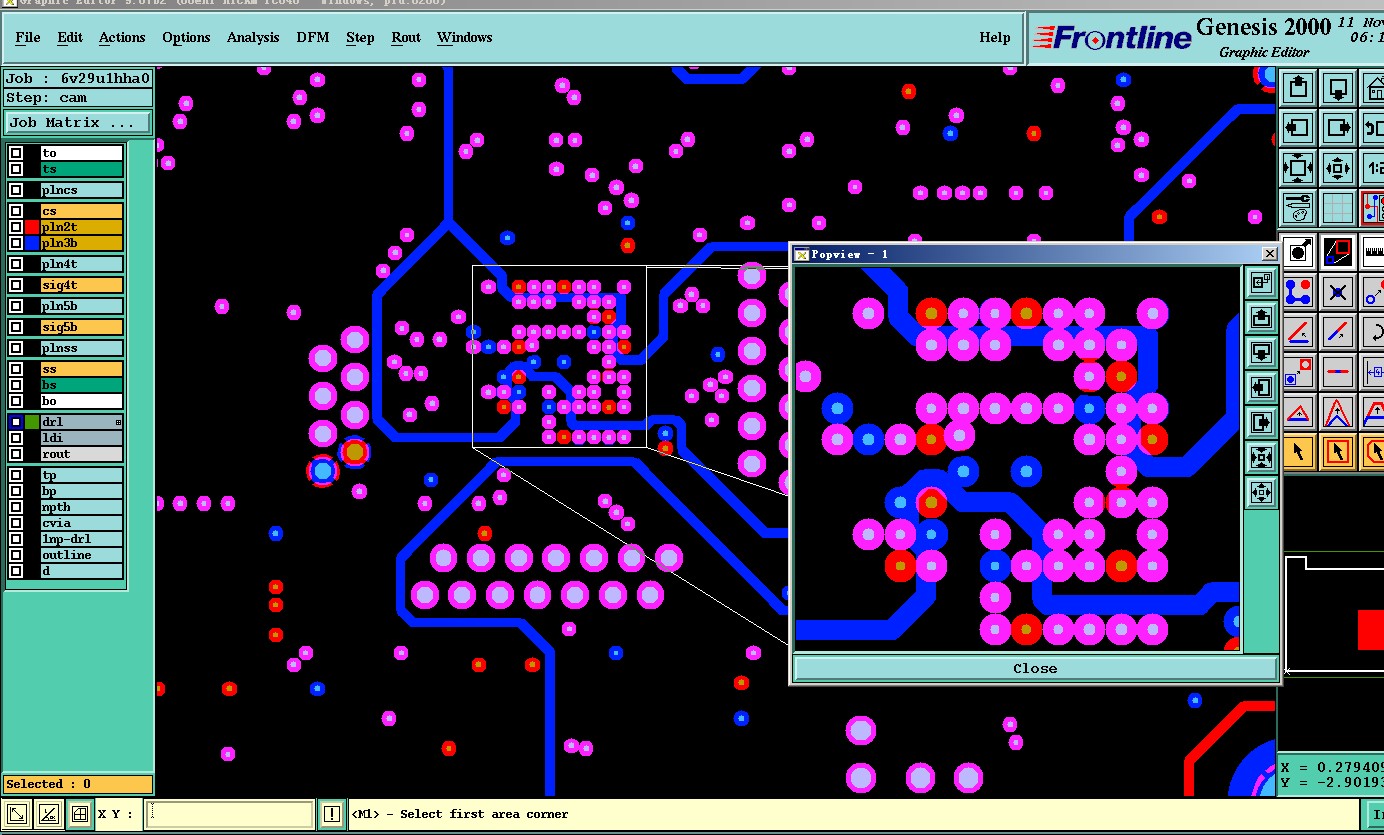Toggle the checkbox for layer cs
This screenshot has height=835, width=1384.
16,211
